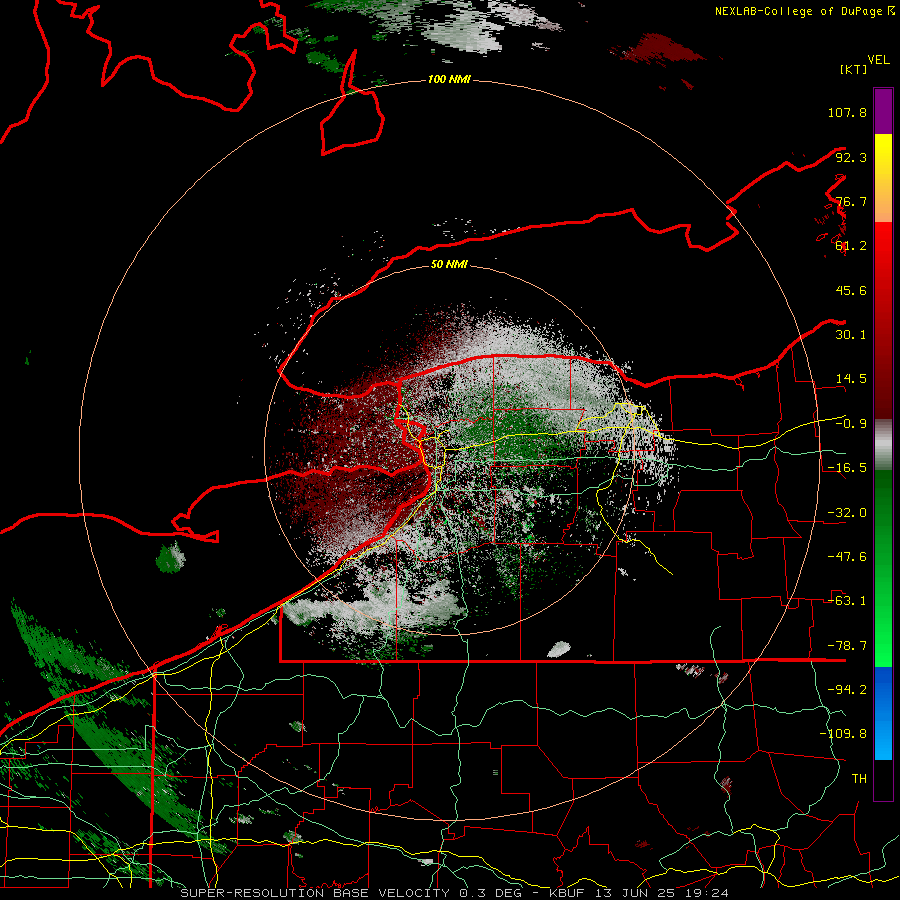This screenshot has height=900, width=900.
Task: Click the -32.0 scale value
Action: point(847,513)
